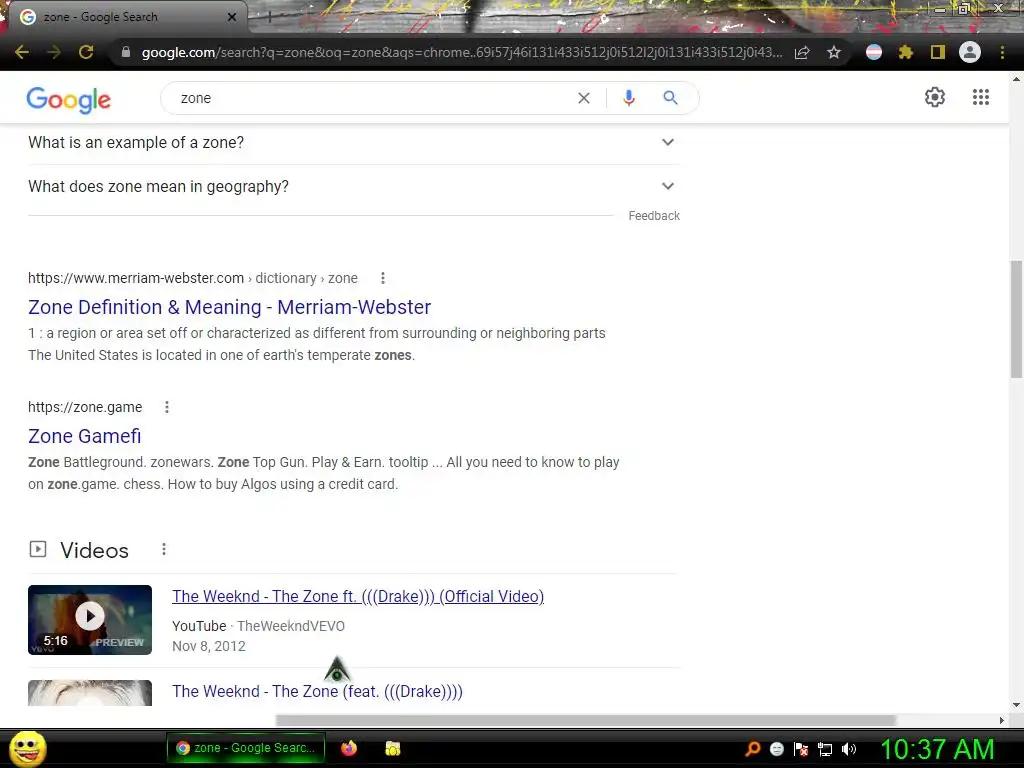Open Firefox from the taskbar
This screenshot has width=1024, height=768.
tap(349, 748)
